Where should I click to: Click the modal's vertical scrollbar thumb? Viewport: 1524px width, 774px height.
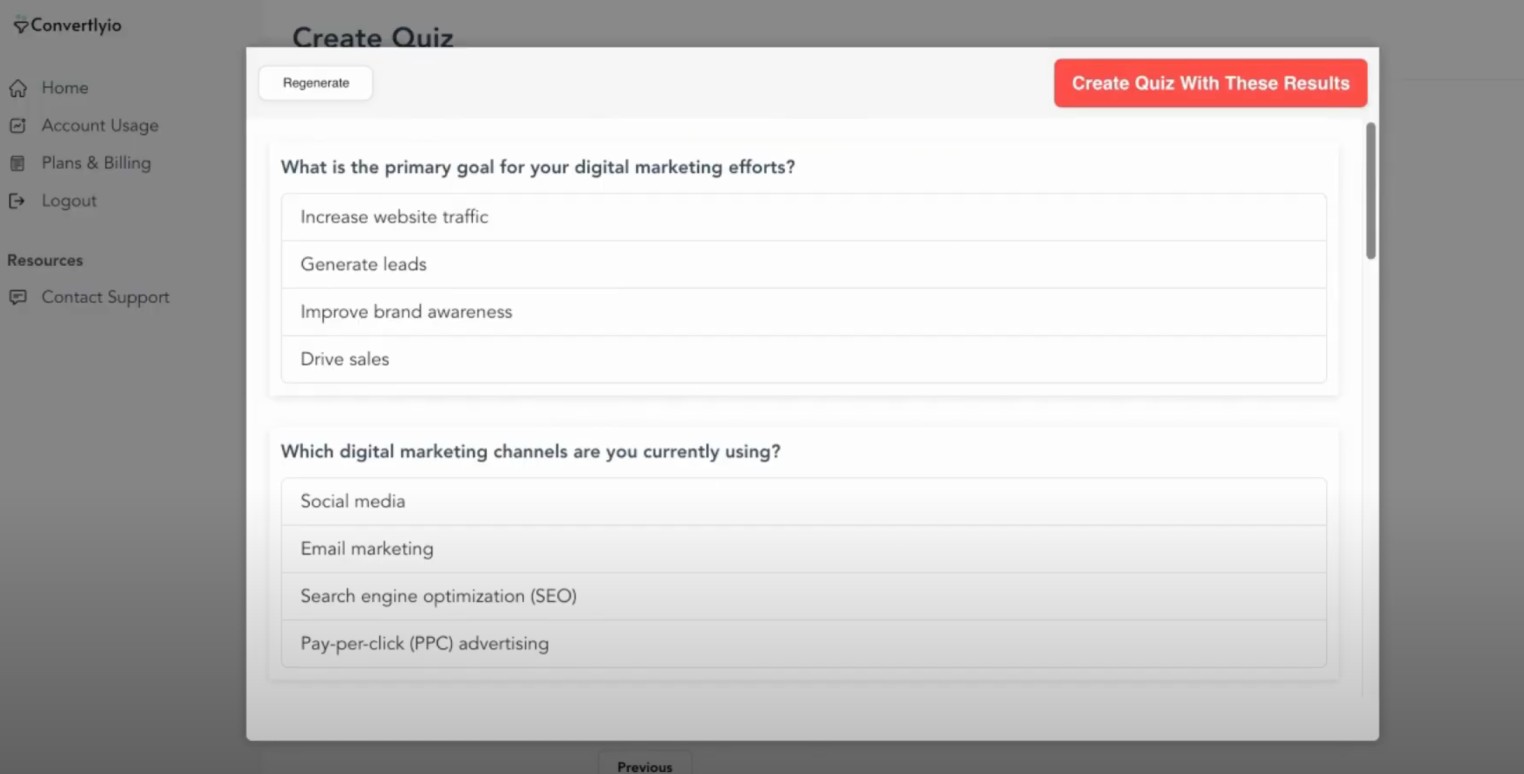click(x=1371, y=191)
